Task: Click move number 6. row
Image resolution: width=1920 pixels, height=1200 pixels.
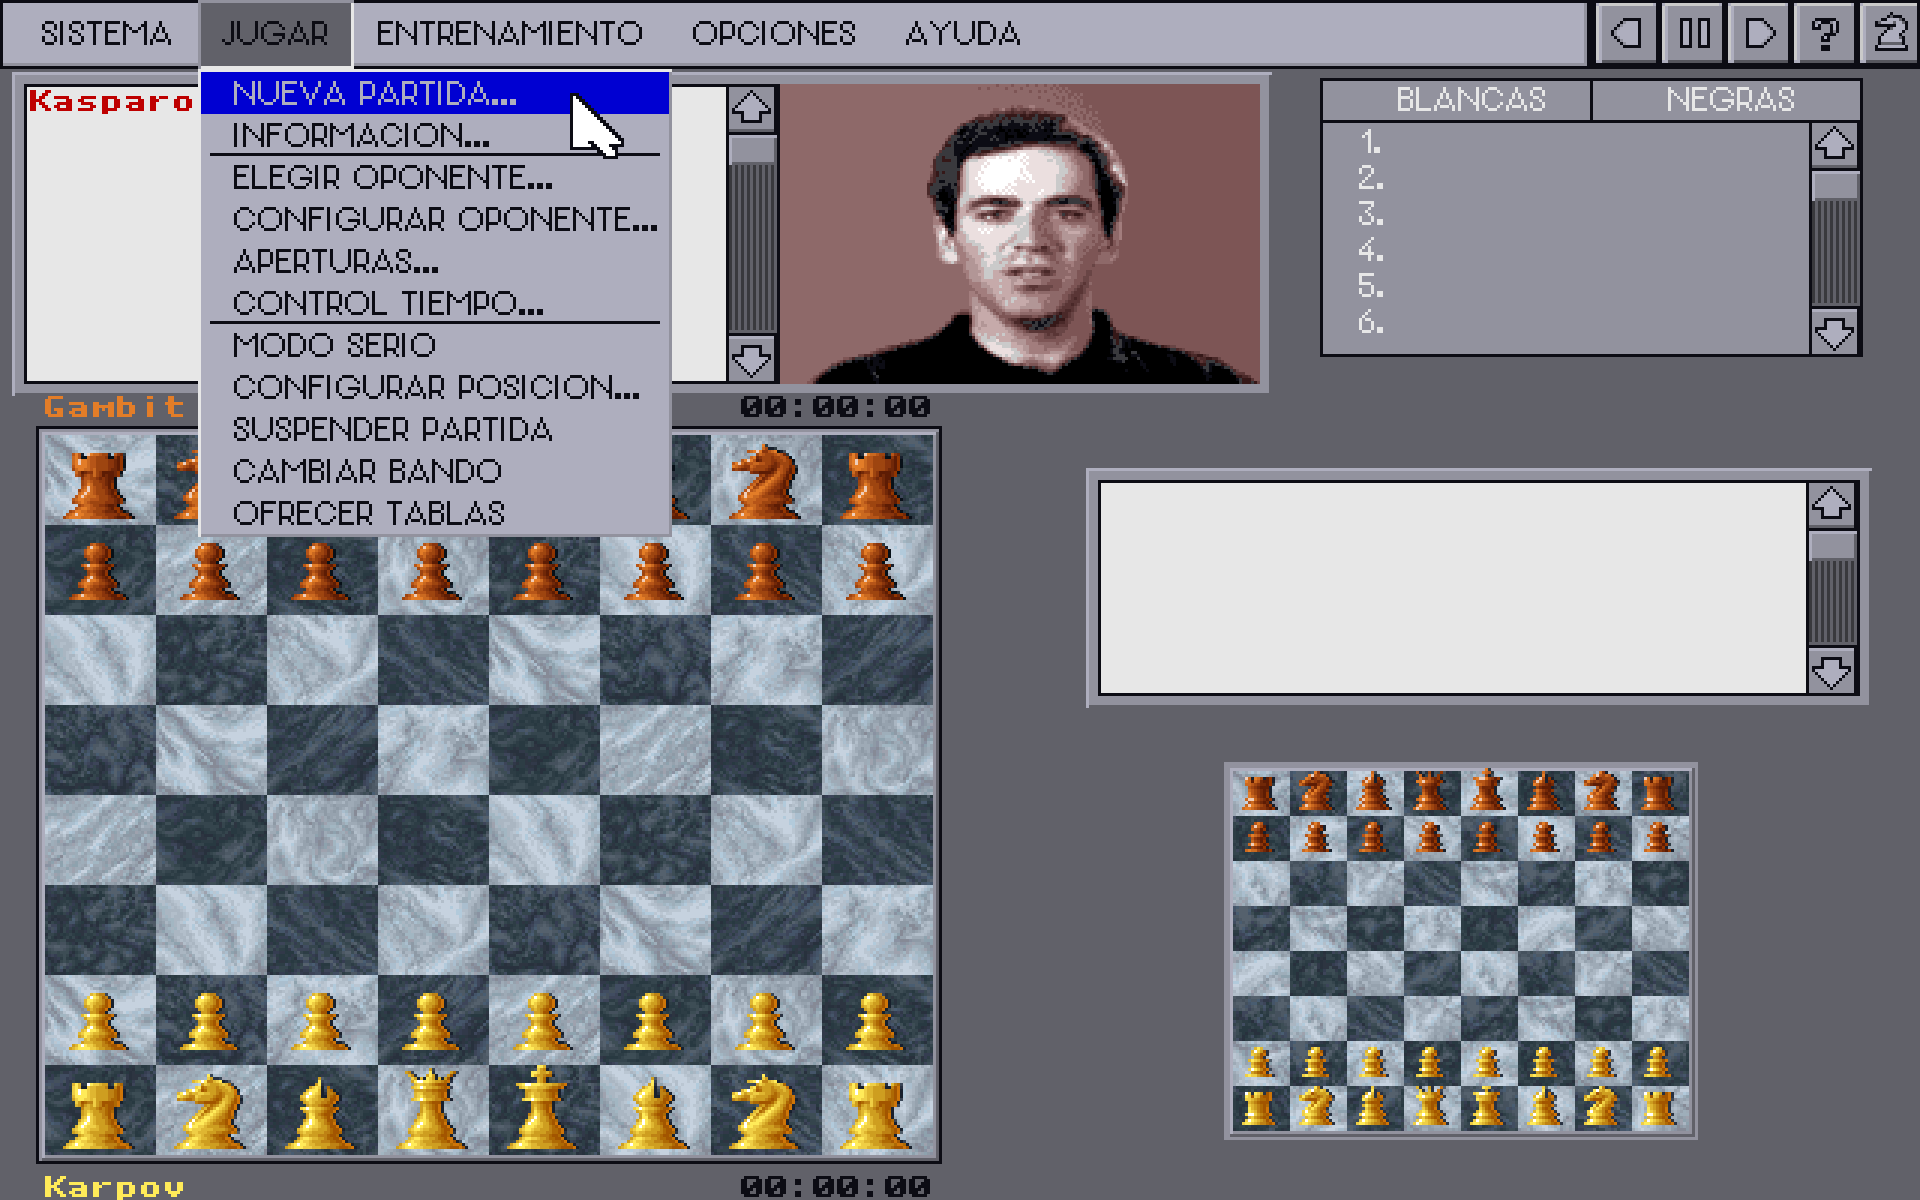Action: [1565, 323]
